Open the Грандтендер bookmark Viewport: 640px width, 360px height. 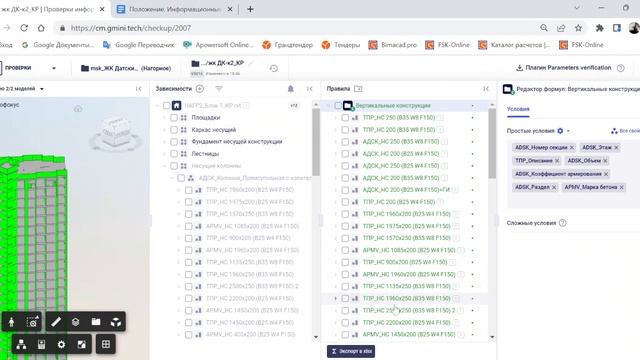click(288, 45)
